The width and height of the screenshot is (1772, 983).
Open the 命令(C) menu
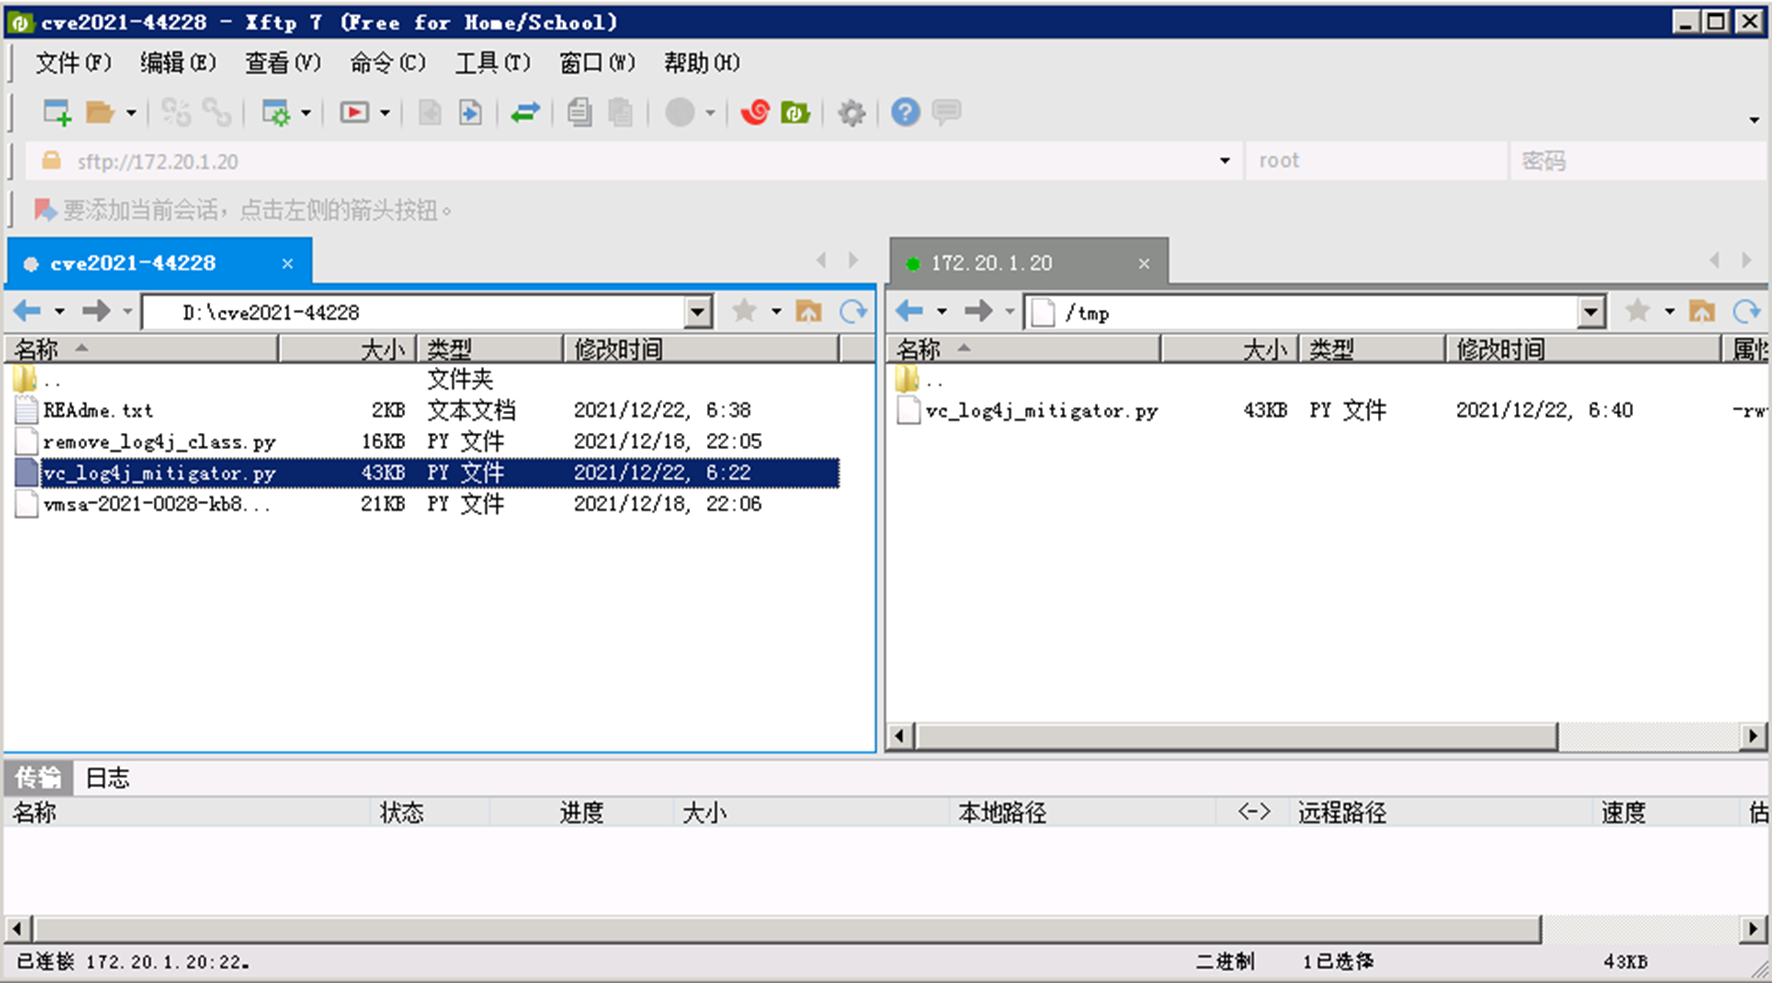[387, 63]
